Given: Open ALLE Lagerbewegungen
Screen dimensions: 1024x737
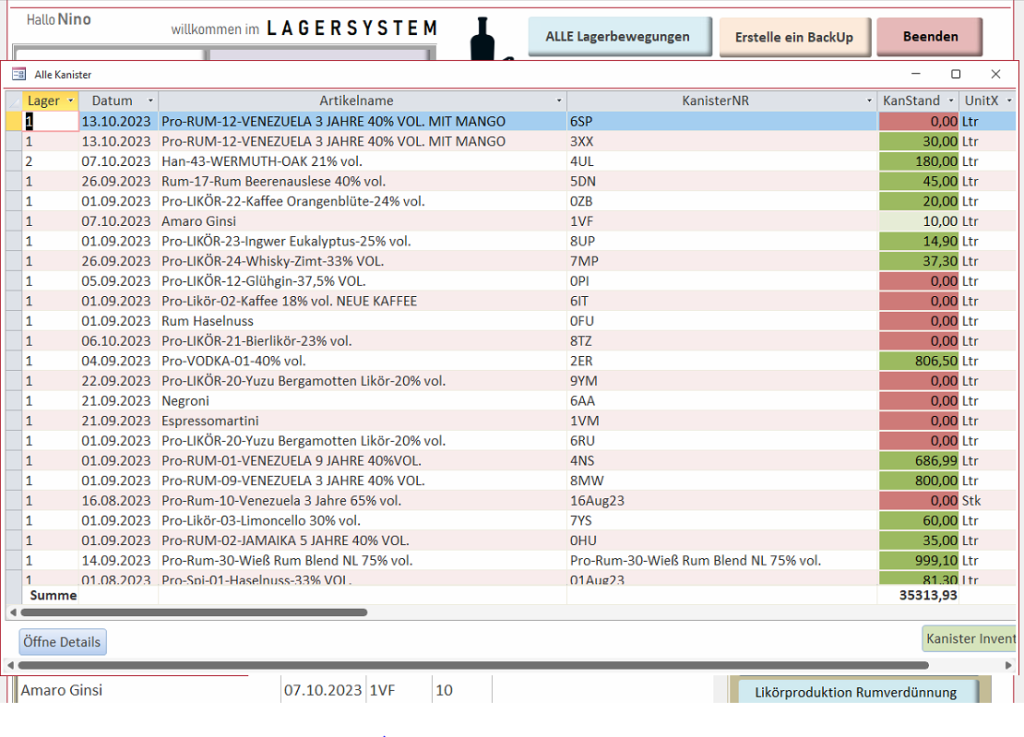Looking at the screenshot, I should pos(619,37).
